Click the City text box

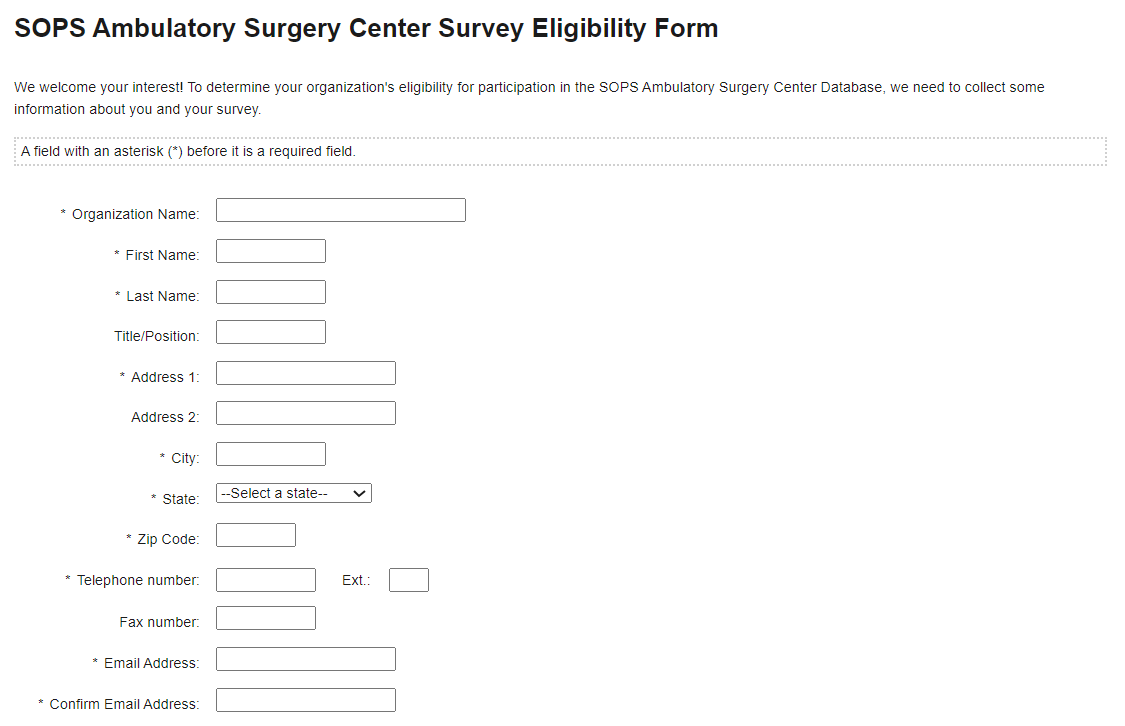point(270,454)
